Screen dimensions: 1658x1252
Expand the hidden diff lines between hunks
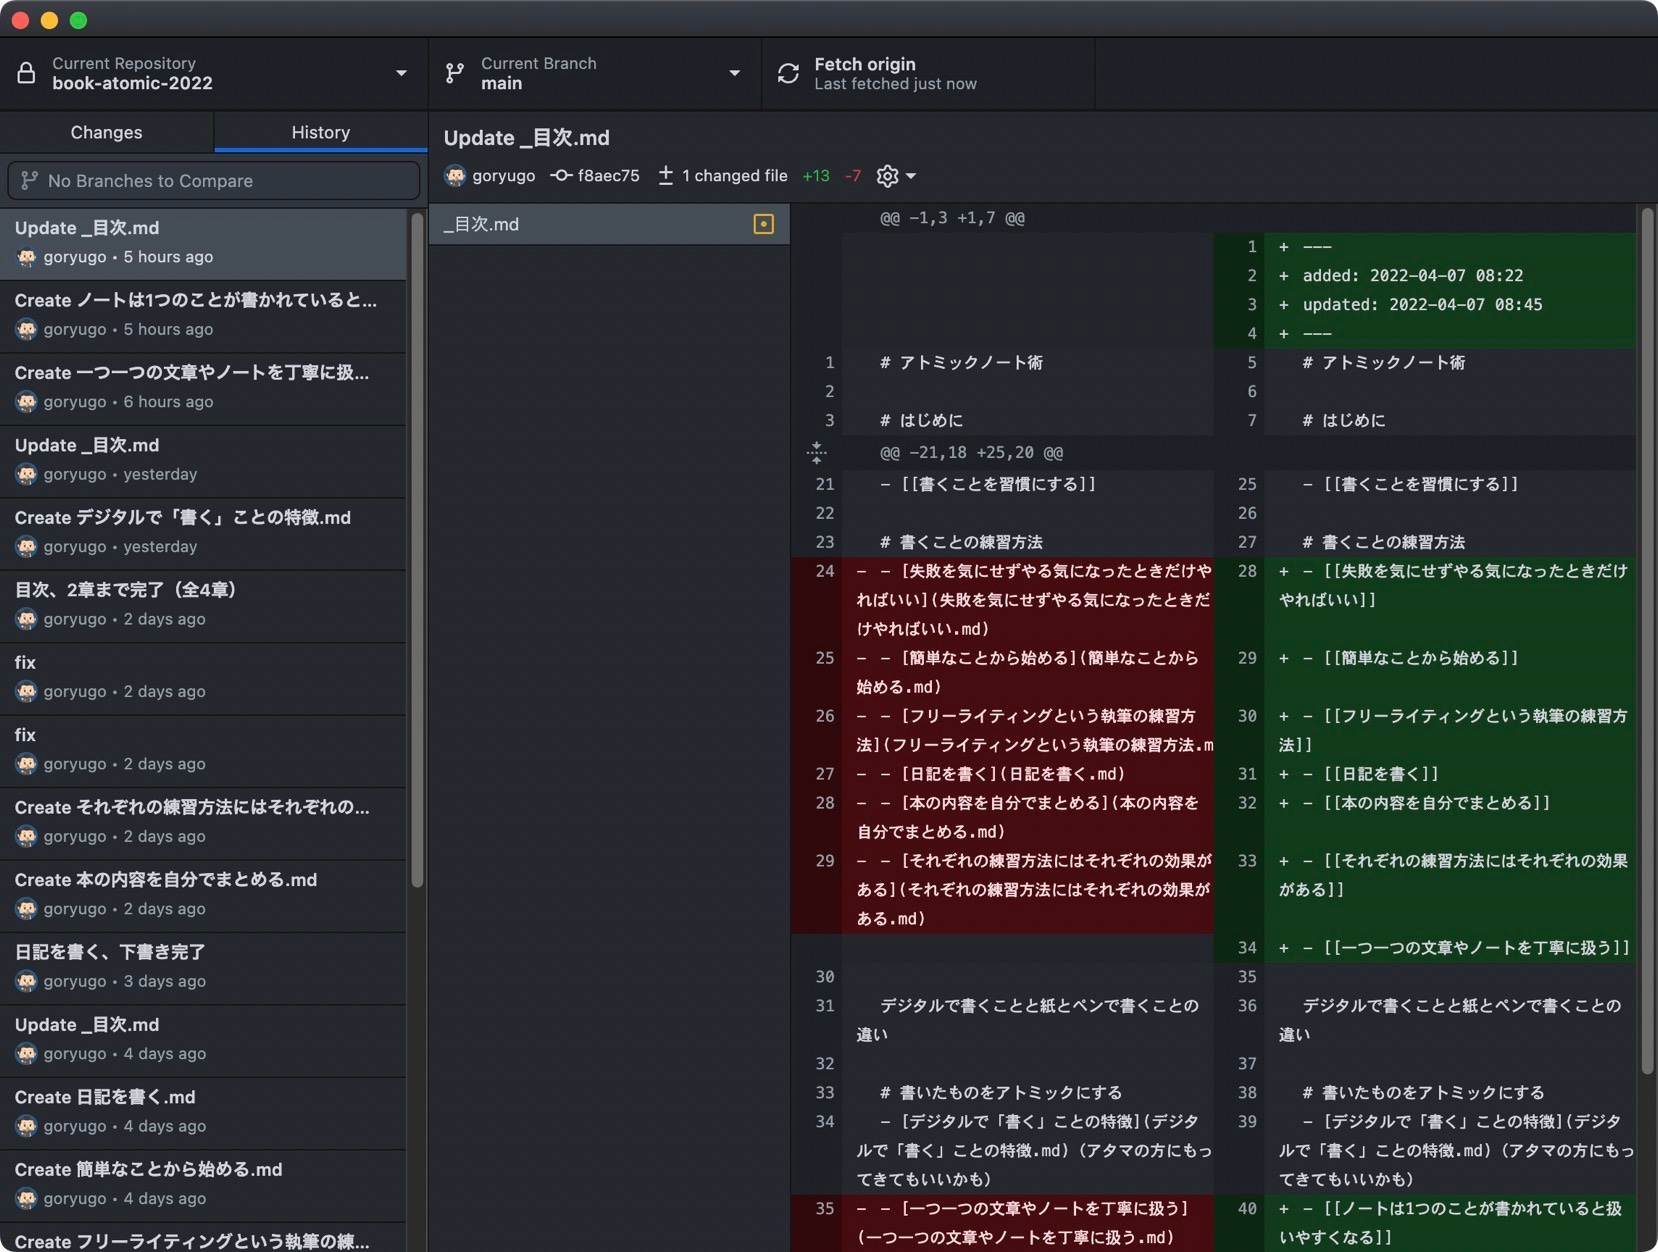817,453
